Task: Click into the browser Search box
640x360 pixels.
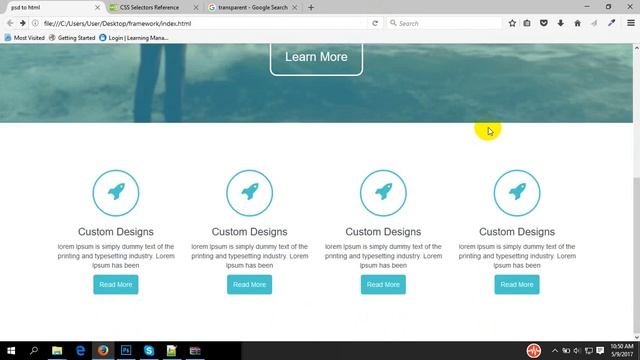Action: pos(444,23)
